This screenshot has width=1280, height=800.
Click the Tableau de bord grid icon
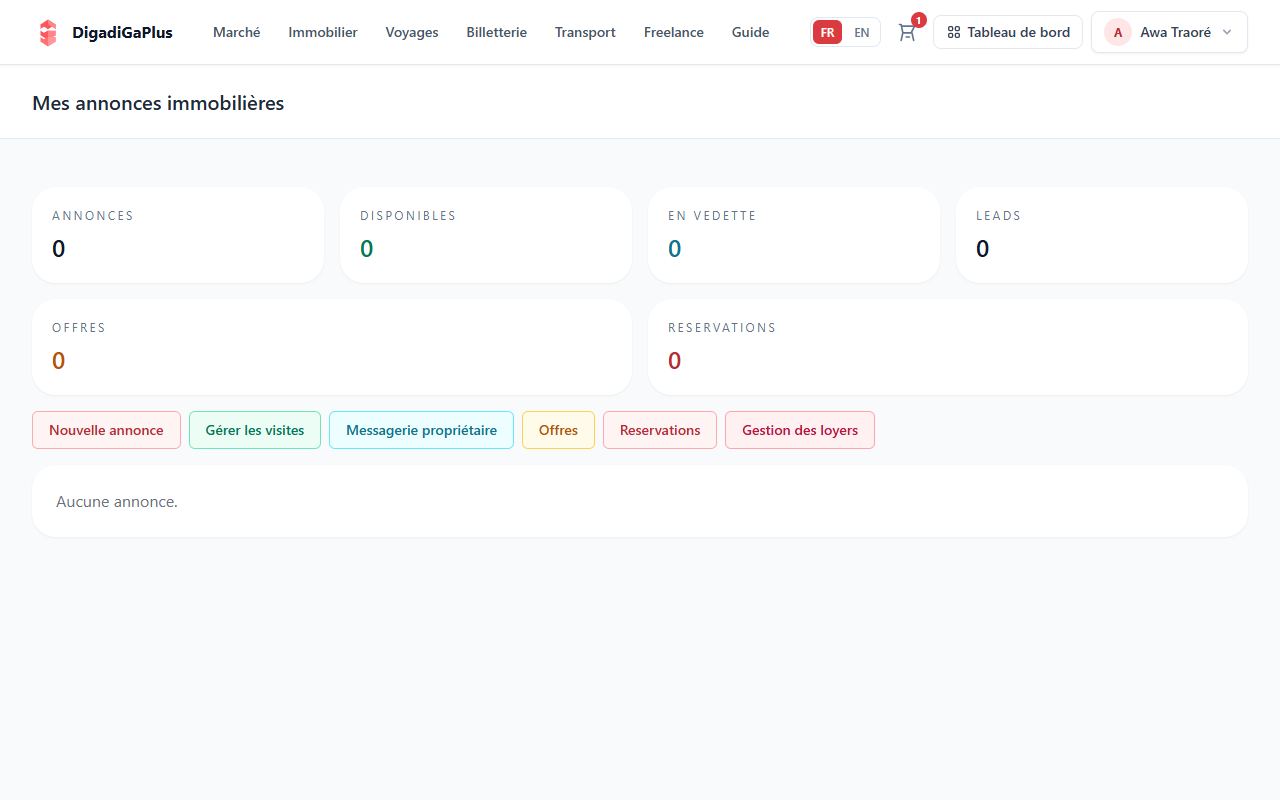954,32
